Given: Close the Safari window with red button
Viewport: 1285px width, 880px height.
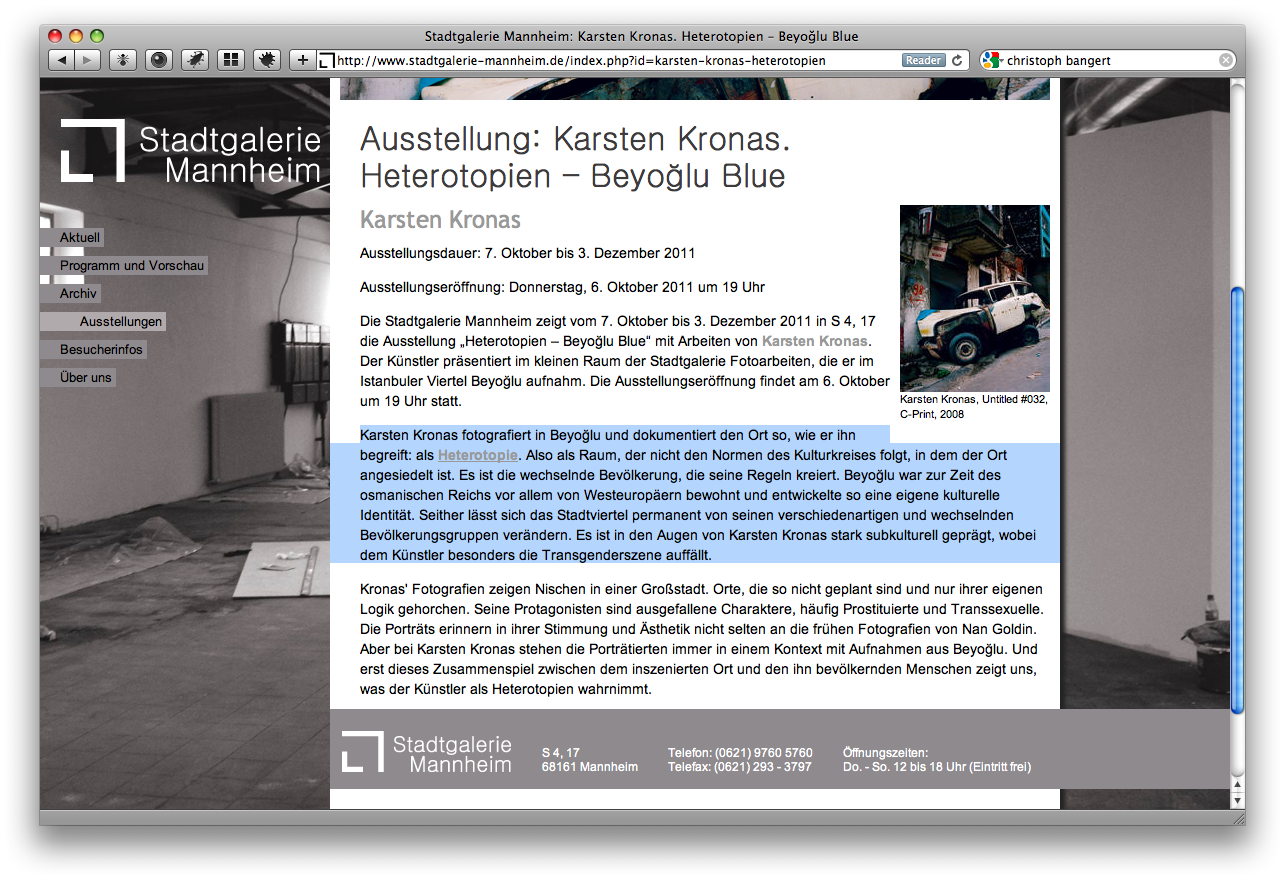Looking at the screenshot, I should point(55,36).
